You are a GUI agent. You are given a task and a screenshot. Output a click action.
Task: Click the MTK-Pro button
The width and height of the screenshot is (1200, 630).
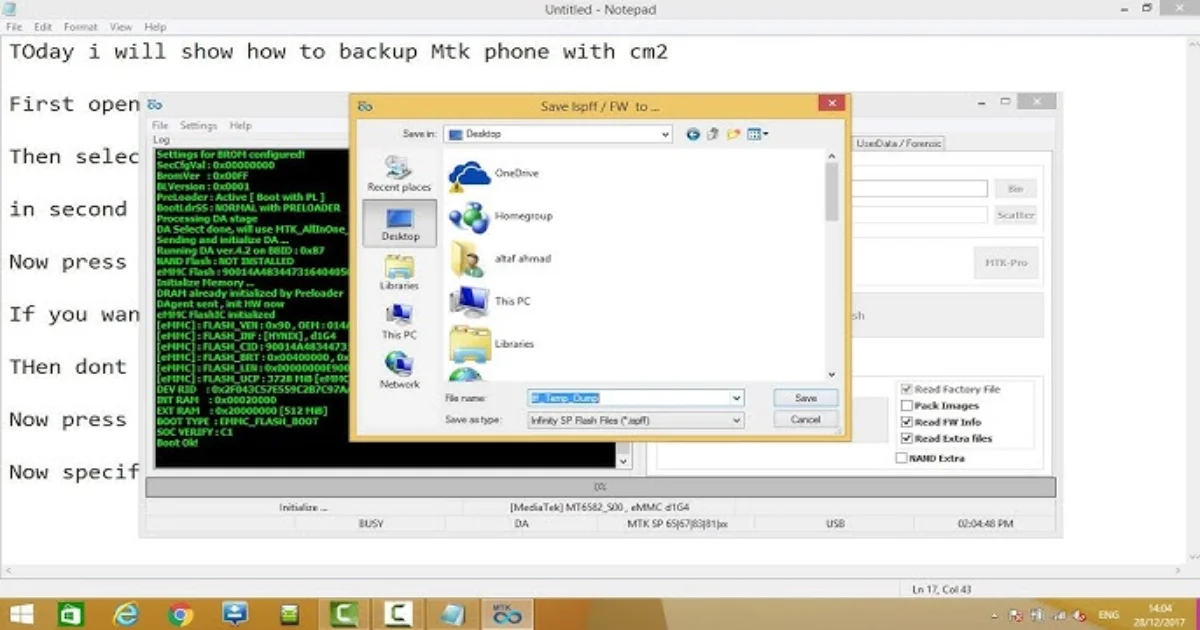[1005, 264]
